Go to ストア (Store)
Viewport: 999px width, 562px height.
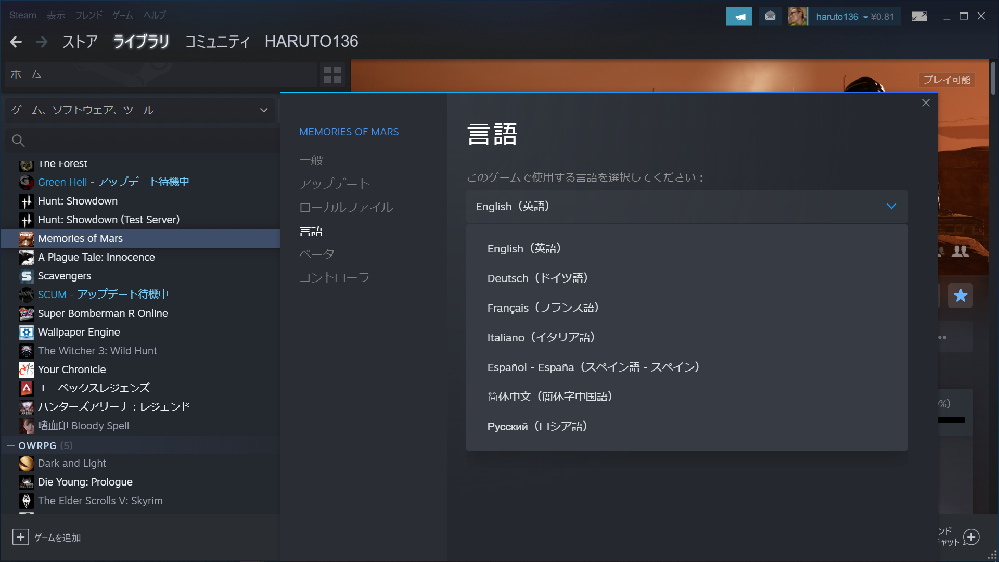click(80, 42)
